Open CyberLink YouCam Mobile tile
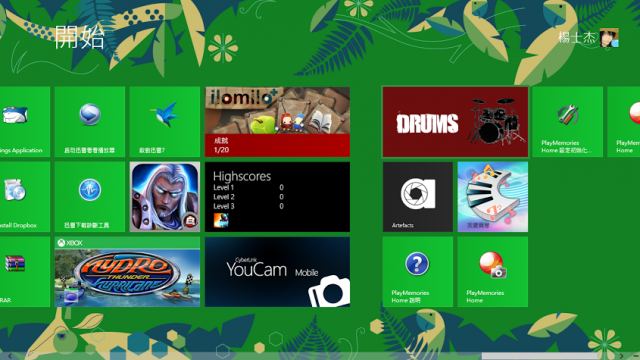Viewport: 640px width, 360px height. pos(277,272)
